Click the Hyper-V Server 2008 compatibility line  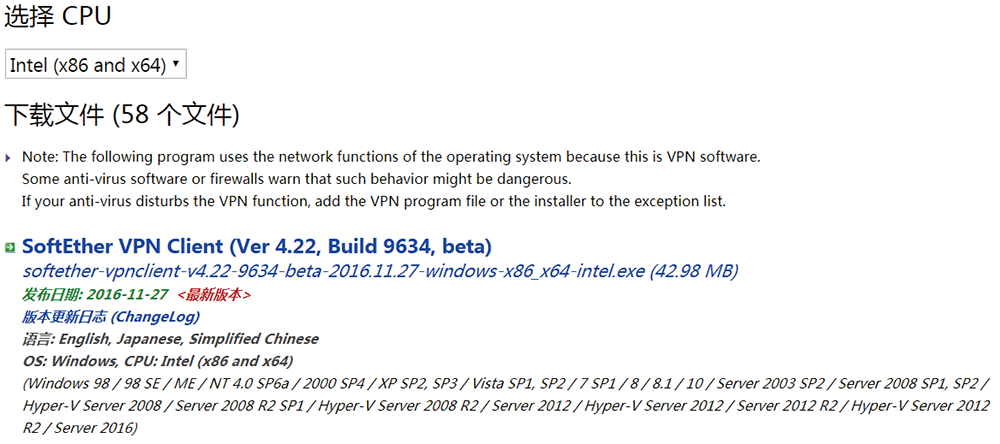tap(506, 406)
